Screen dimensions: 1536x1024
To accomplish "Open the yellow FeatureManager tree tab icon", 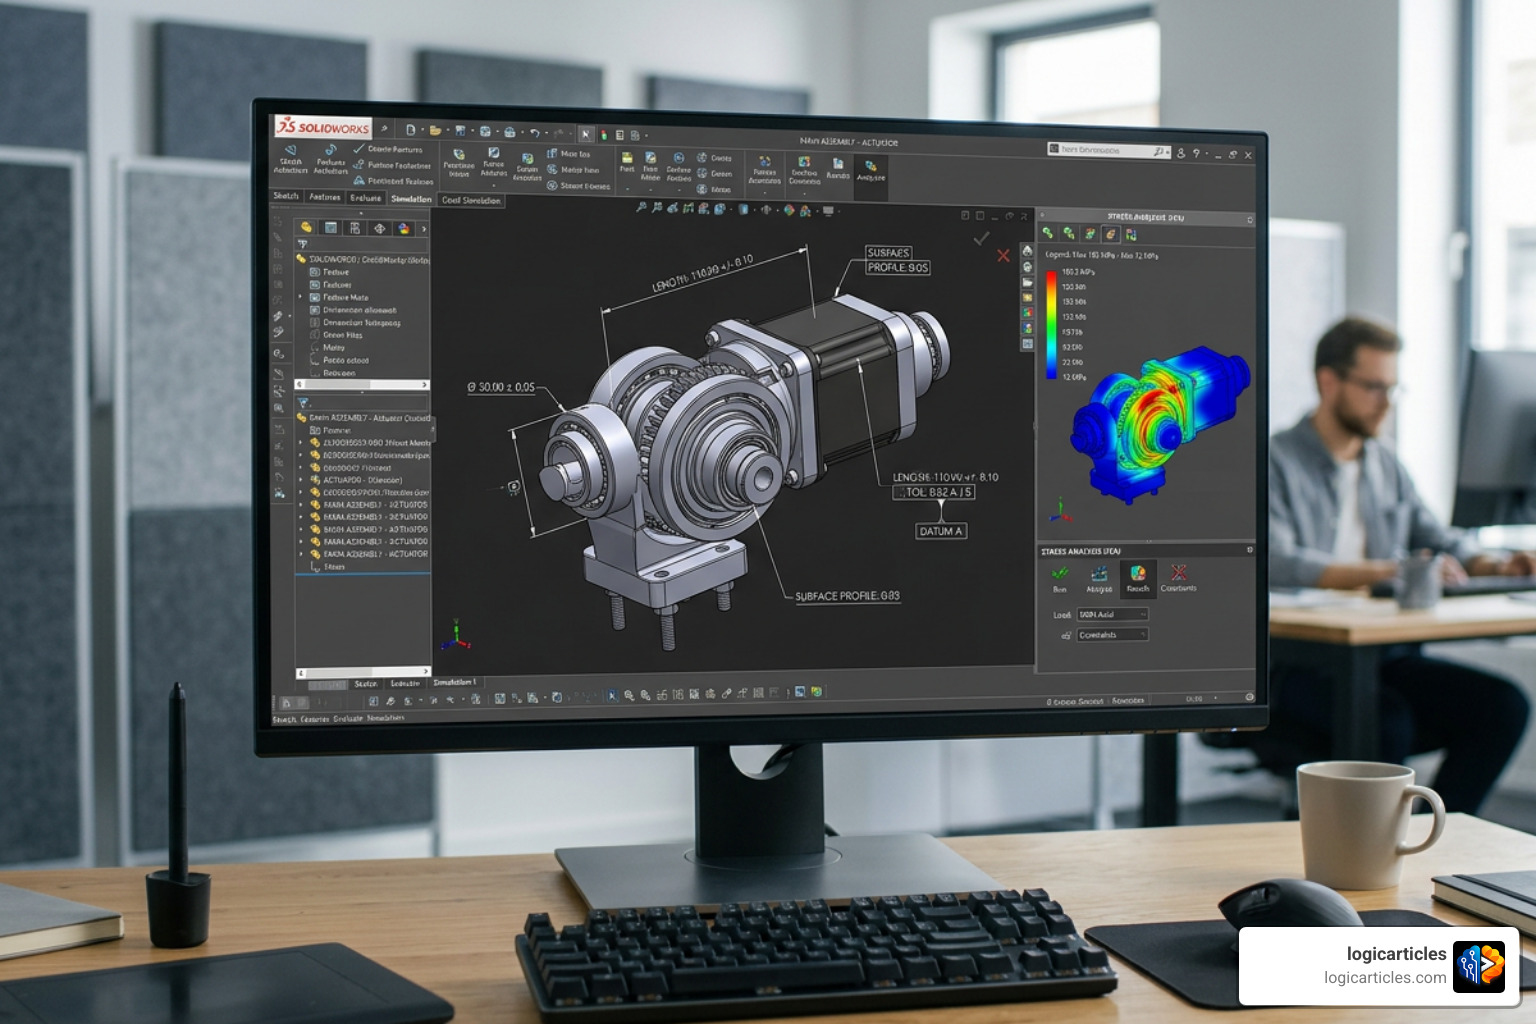I will pyautogui.click(x=307, y=227).
